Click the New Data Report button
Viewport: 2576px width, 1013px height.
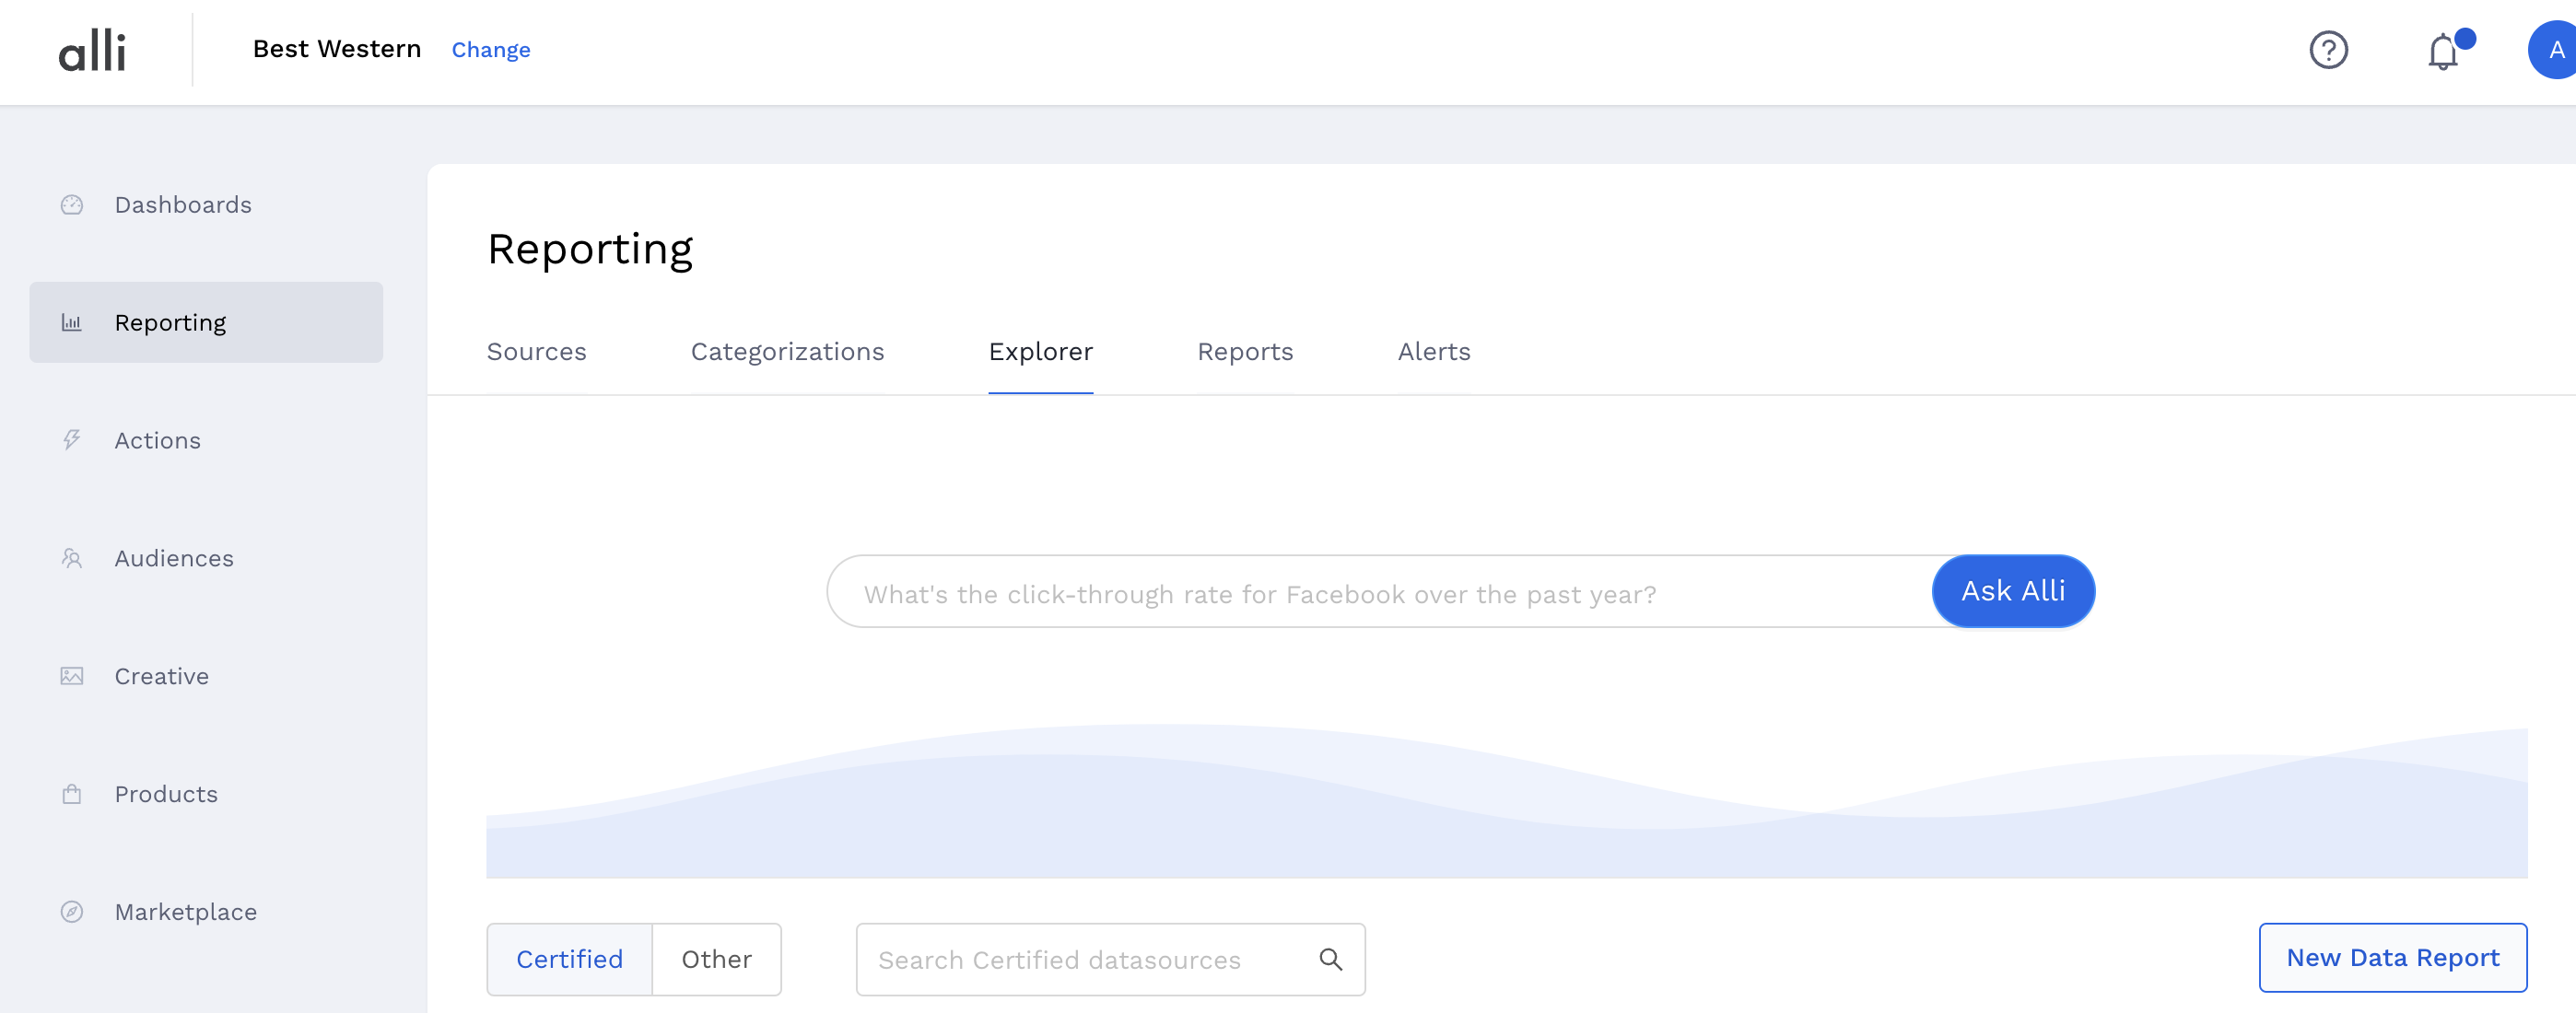(x=2392, y=959)
